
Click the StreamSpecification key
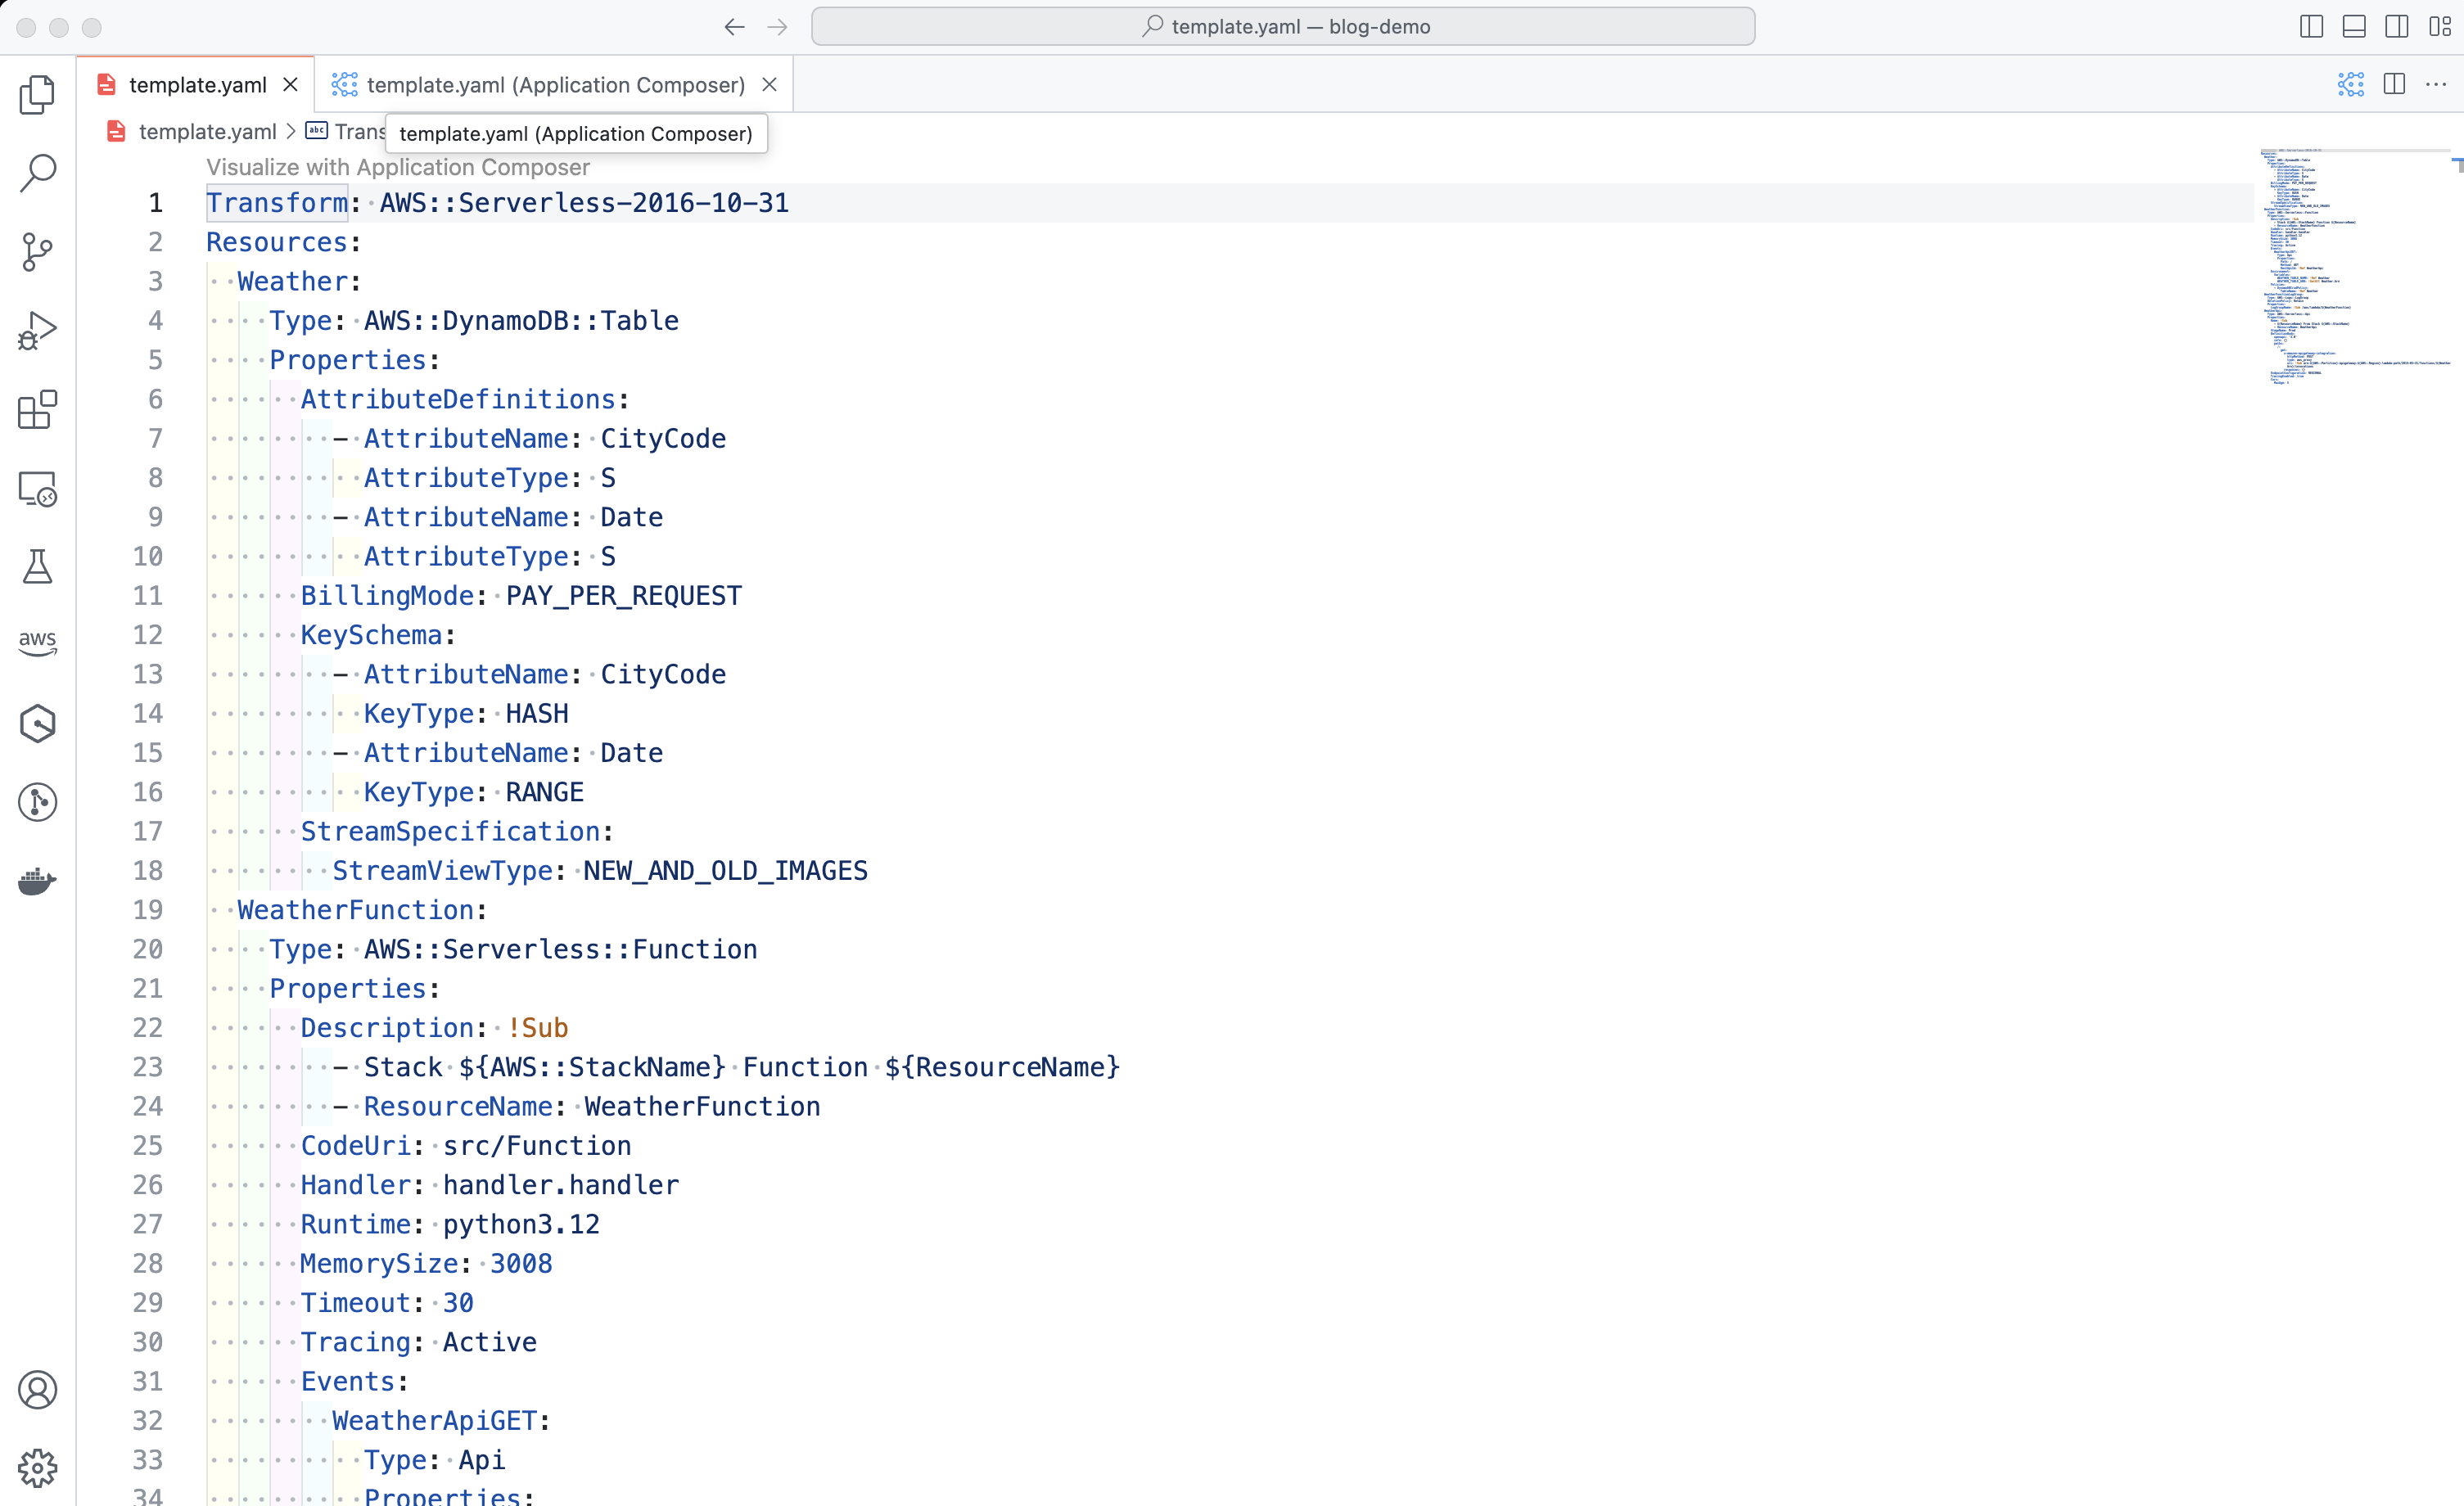point(450,831)
